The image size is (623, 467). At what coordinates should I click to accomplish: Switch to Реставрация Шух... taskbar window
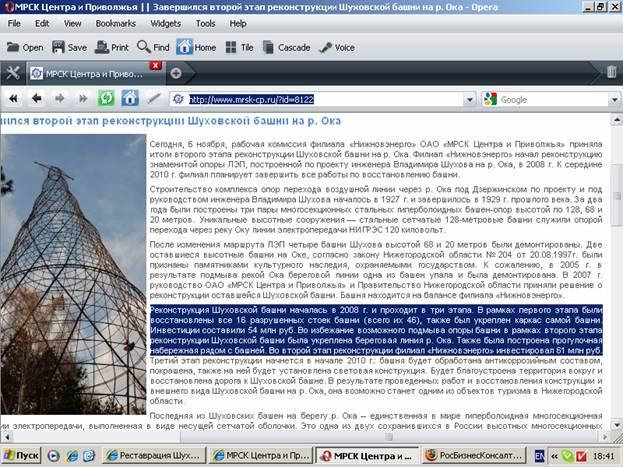pyautogui.click(x=154, y=455)
